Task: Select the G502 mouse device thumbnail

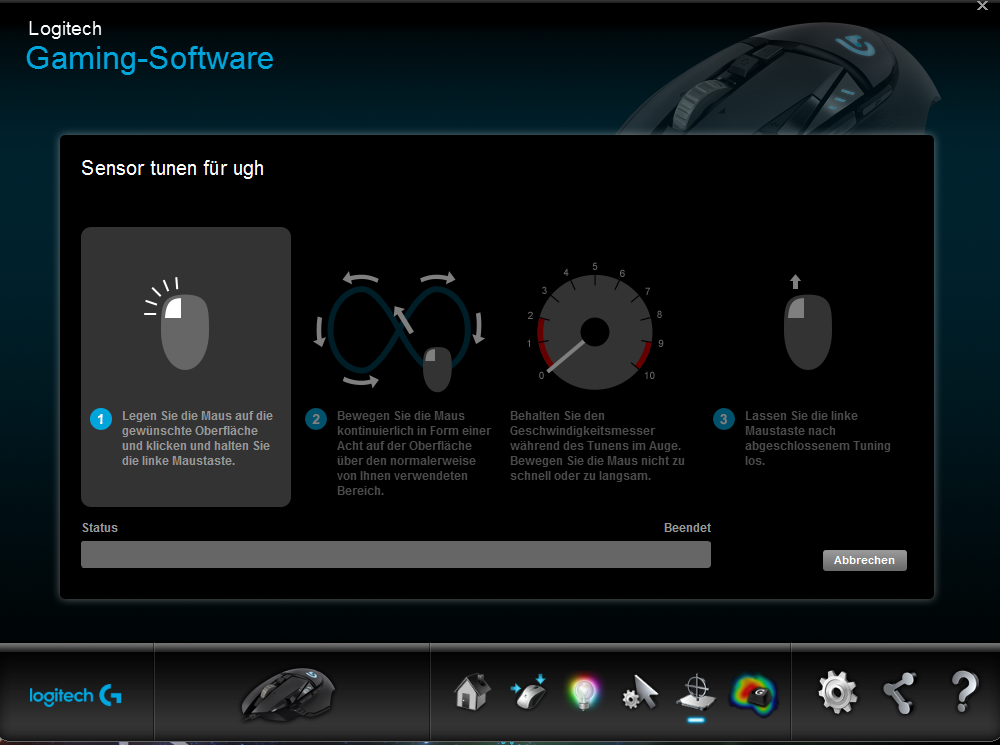Action: click(x=288, y=694)
